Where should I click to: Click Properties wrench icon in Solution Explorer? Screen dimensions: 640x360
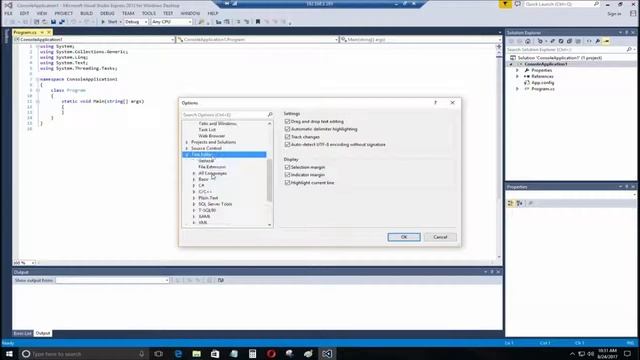[x=598, y=41]
